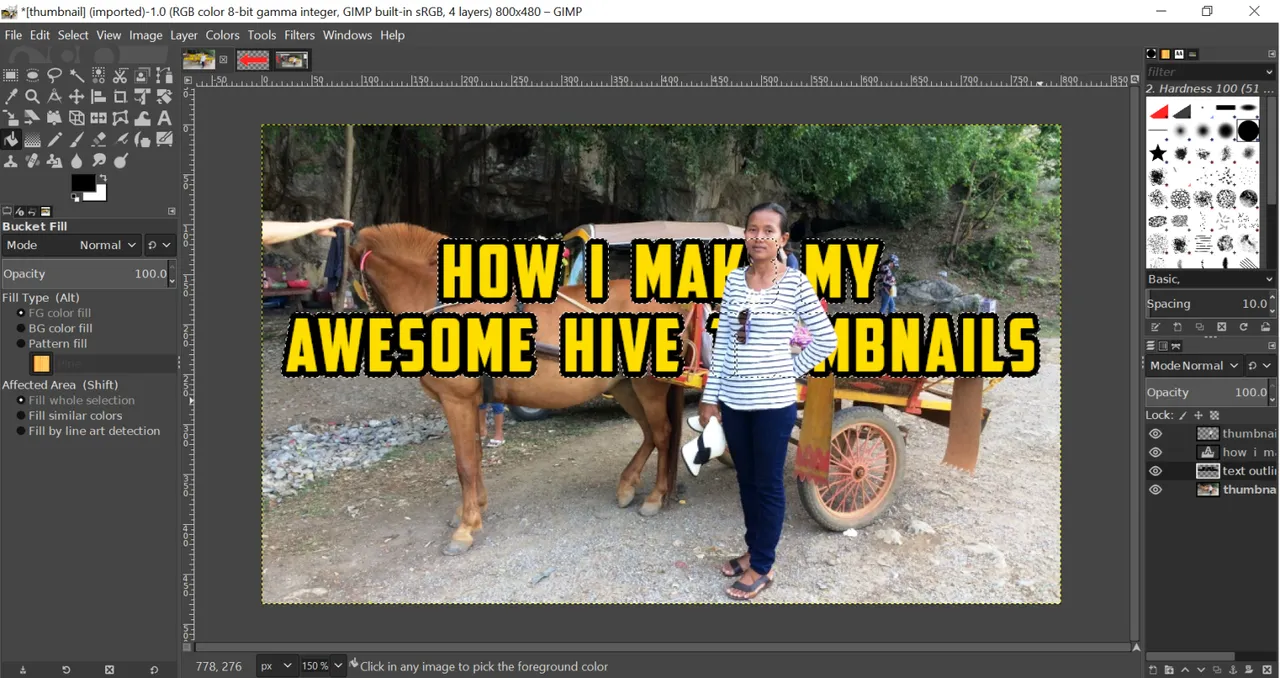This screenshot has width=1280, height=678.
Task: Click the black foreground color swatch
Action: [x=82, y=182]
